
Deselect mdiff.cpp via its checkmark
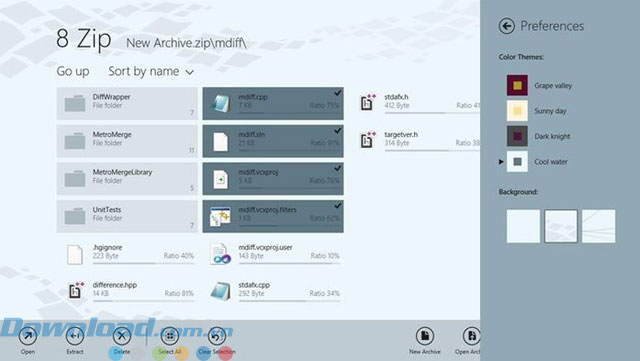coord(338,93)
